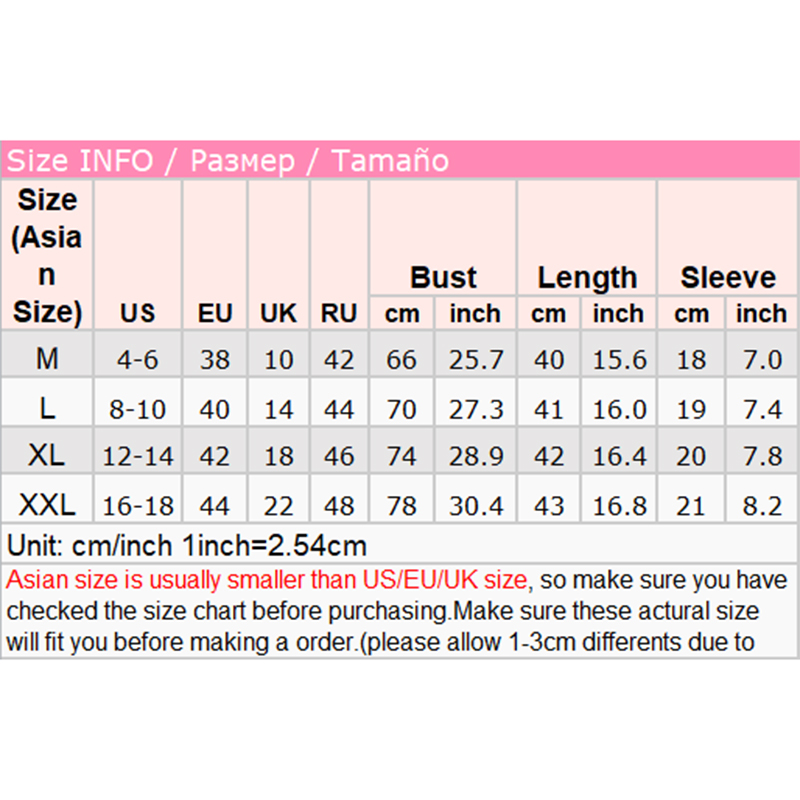This screenshot has height=800, width=800.
Task: Select the length value 16.4 inch
Action: point(618,456)
